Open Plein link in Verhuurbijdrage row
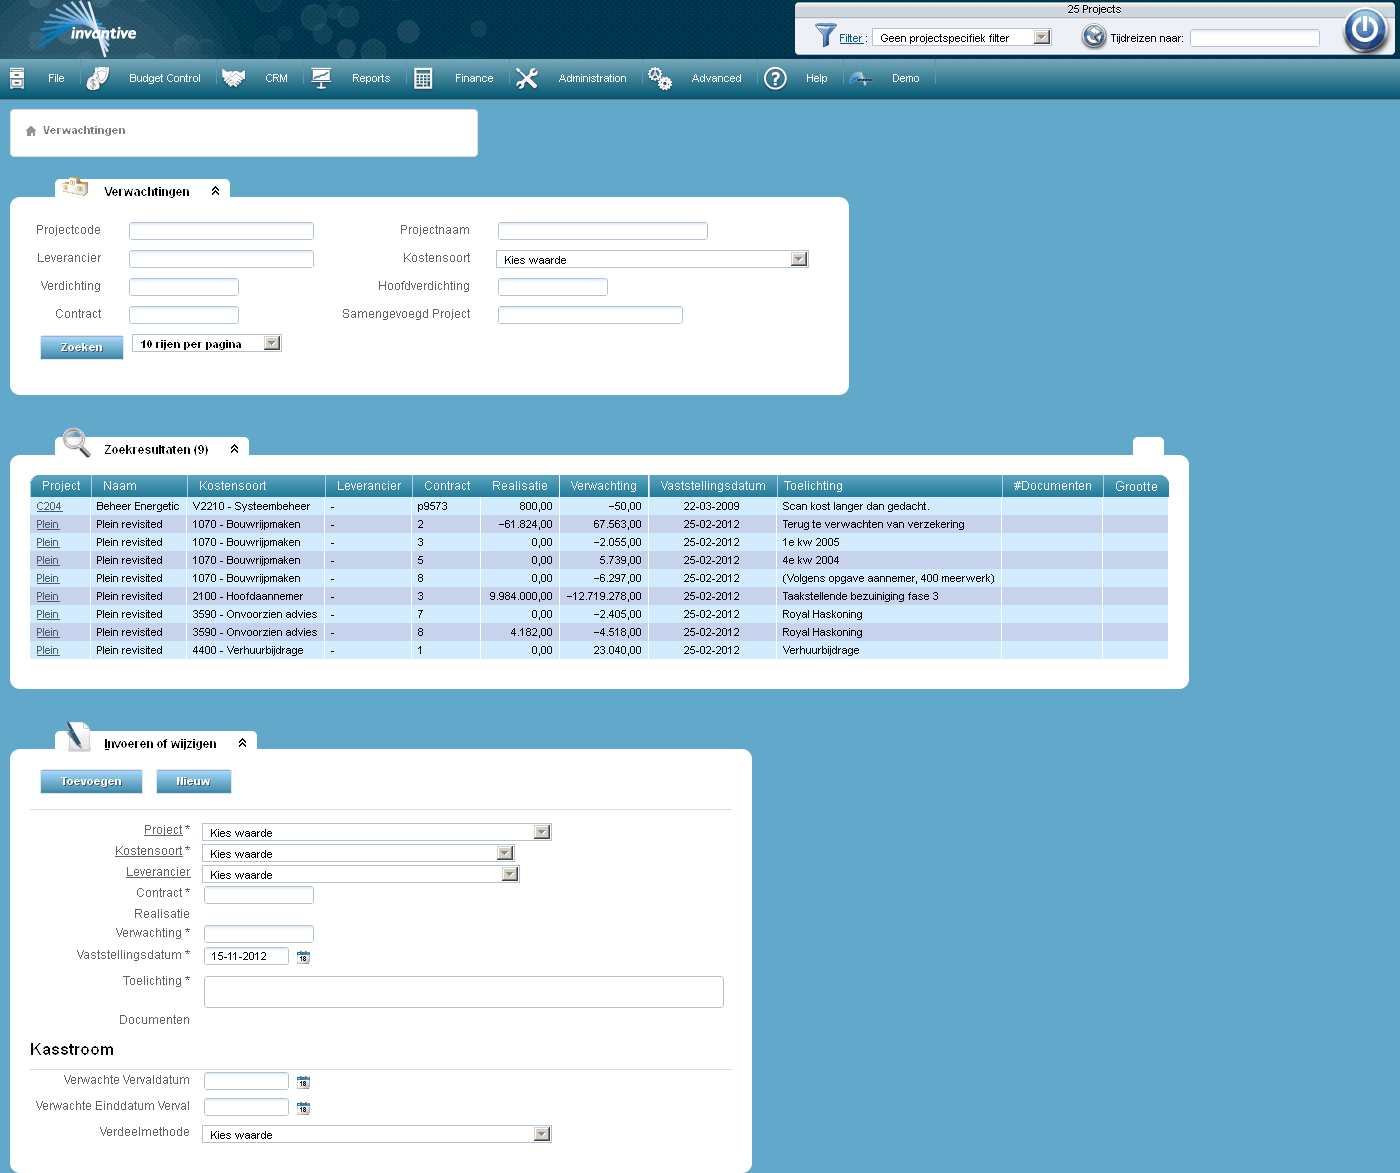1400x1173 pixels. 48,651
